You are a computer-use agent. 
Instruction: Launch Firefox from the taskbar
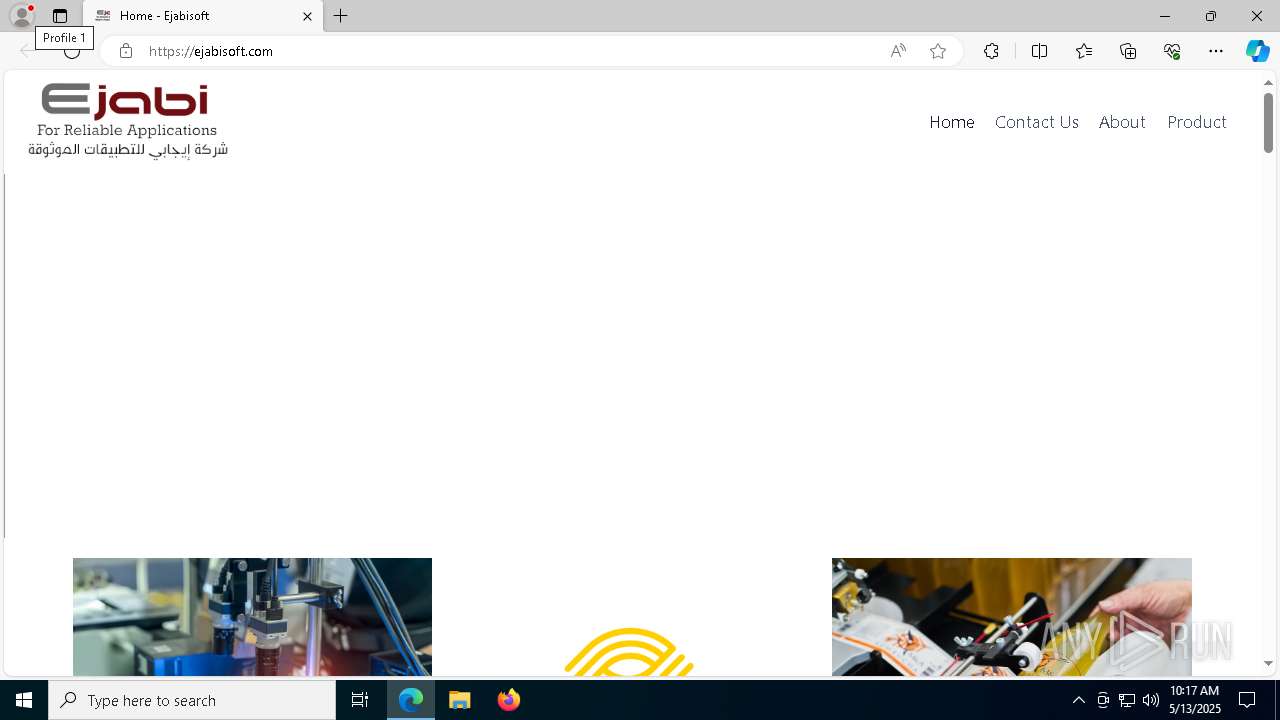tap(508, 700)
